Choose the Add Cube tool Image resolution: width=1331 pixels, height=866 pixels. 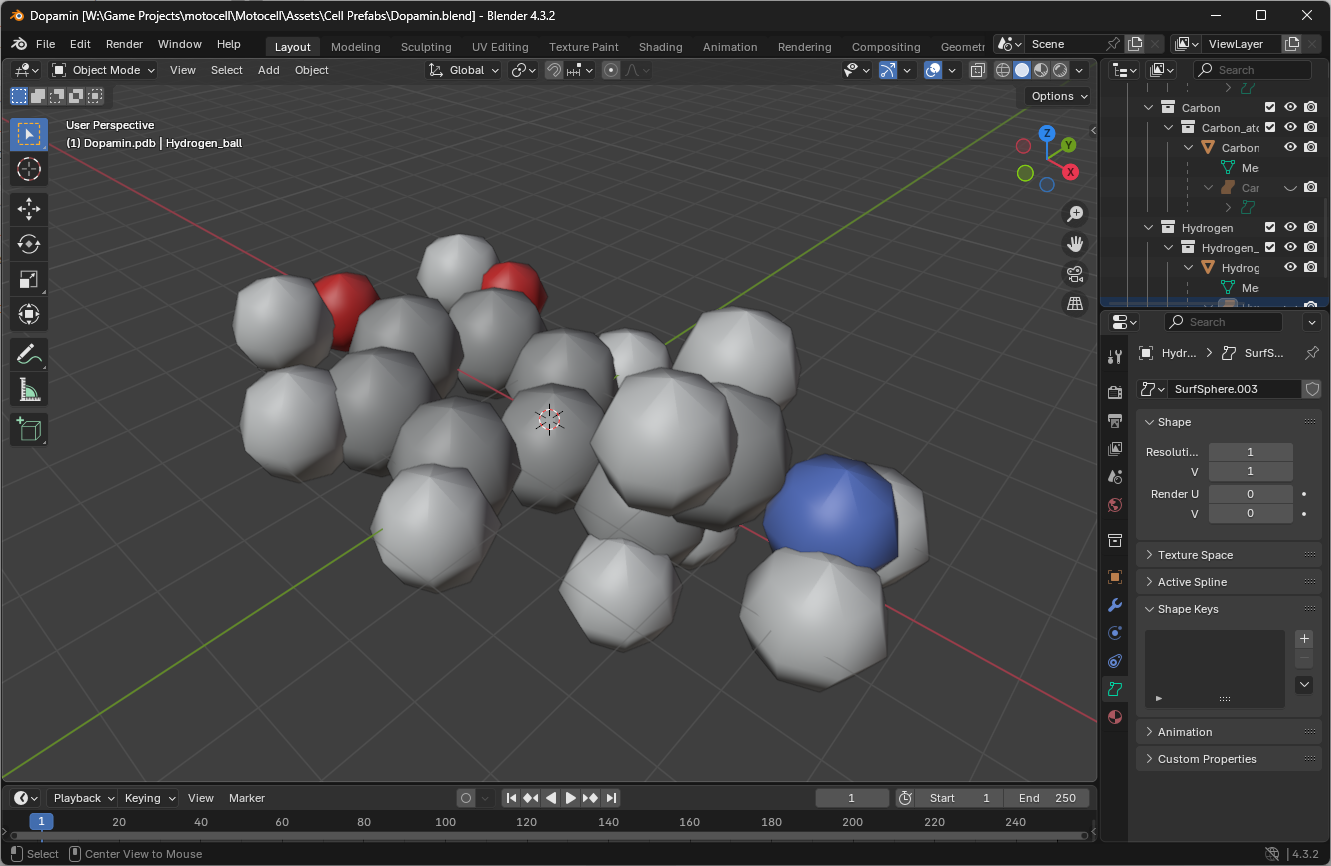tap(29, 430)
